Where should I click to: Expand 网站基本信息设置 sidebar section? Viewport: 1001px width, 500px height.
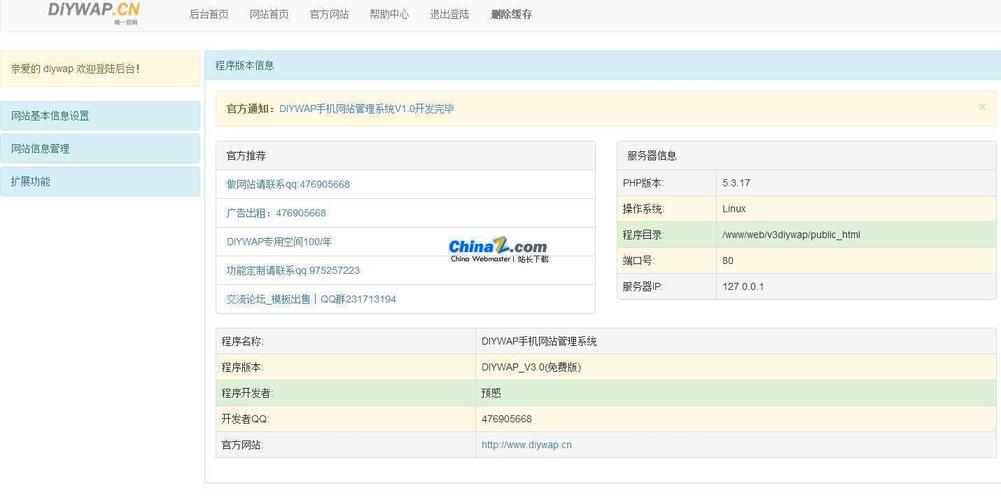point(100,116)
